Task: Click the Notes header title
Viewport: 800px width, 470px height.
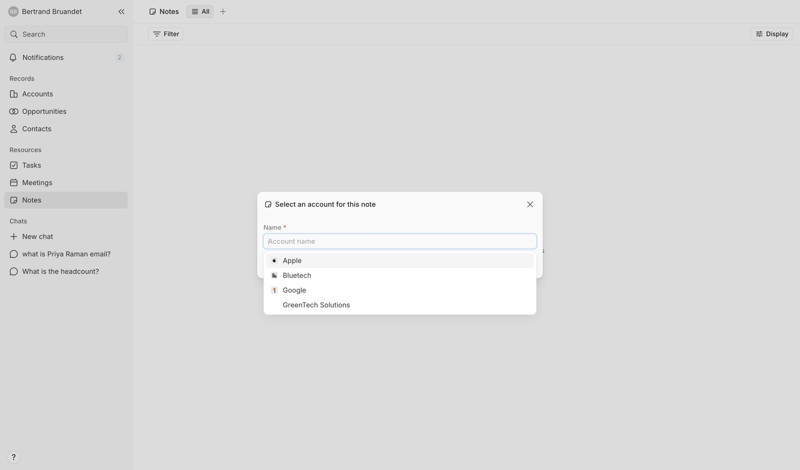Action: (169, 12)
